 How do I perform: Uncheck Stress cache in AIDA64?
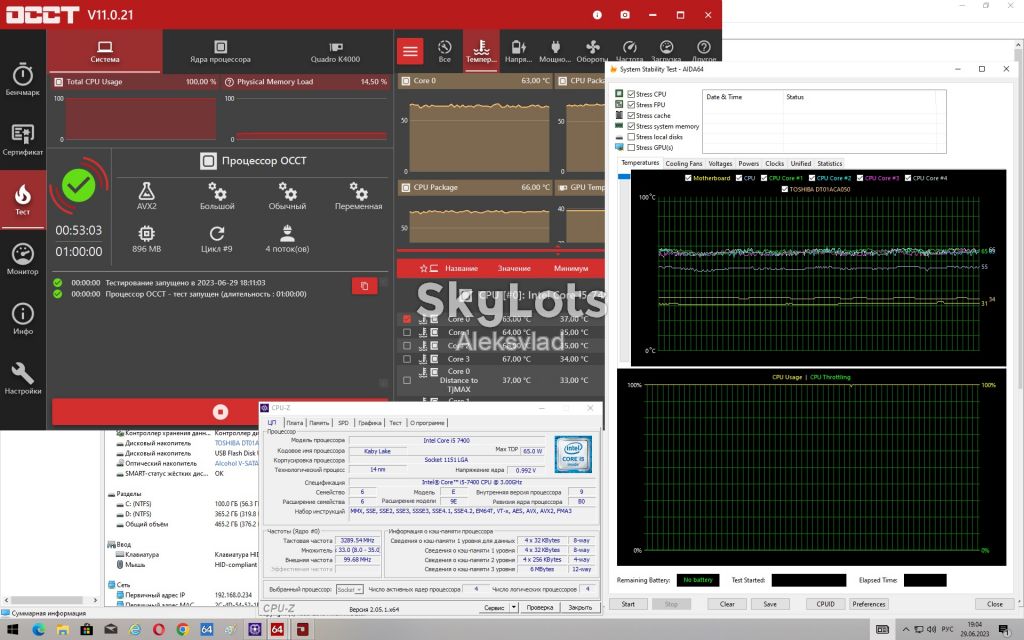(631, 116)
